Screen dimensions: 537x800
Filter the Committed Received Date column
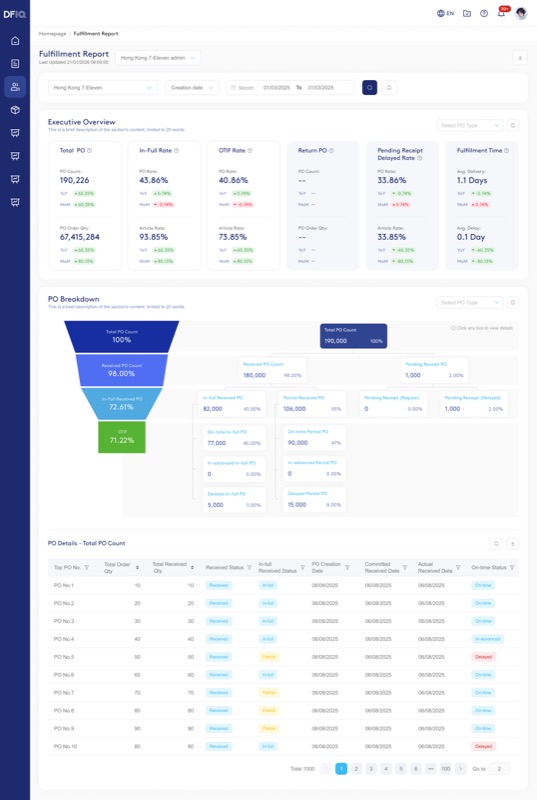click(405, 567)
